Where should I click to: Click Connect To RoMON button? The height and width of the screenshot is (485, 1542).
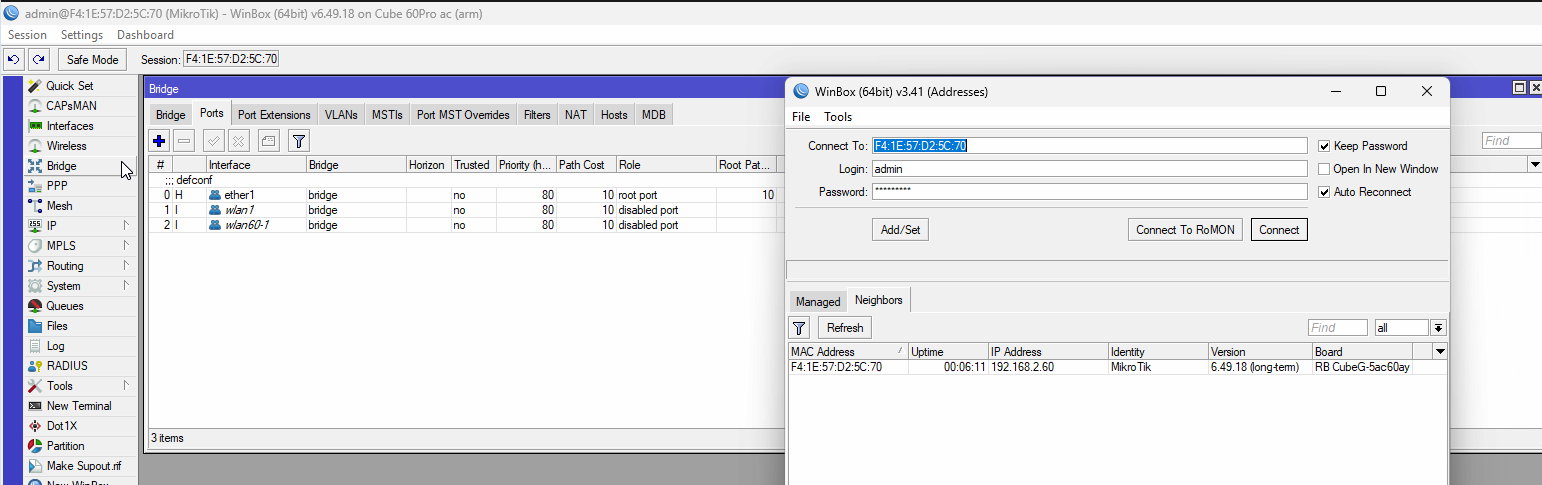point(1185,230)
